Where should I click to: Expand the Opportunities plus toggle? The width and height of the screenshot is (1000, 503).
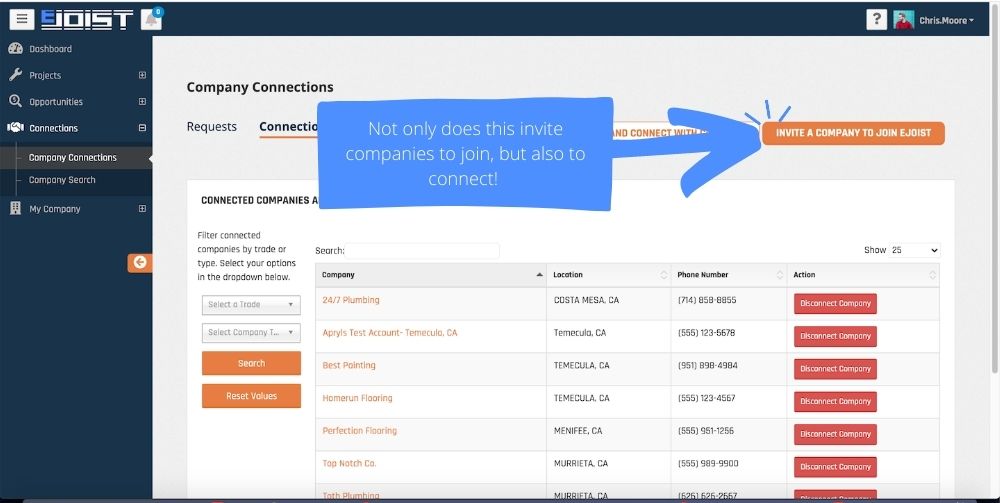pos(142,101)
